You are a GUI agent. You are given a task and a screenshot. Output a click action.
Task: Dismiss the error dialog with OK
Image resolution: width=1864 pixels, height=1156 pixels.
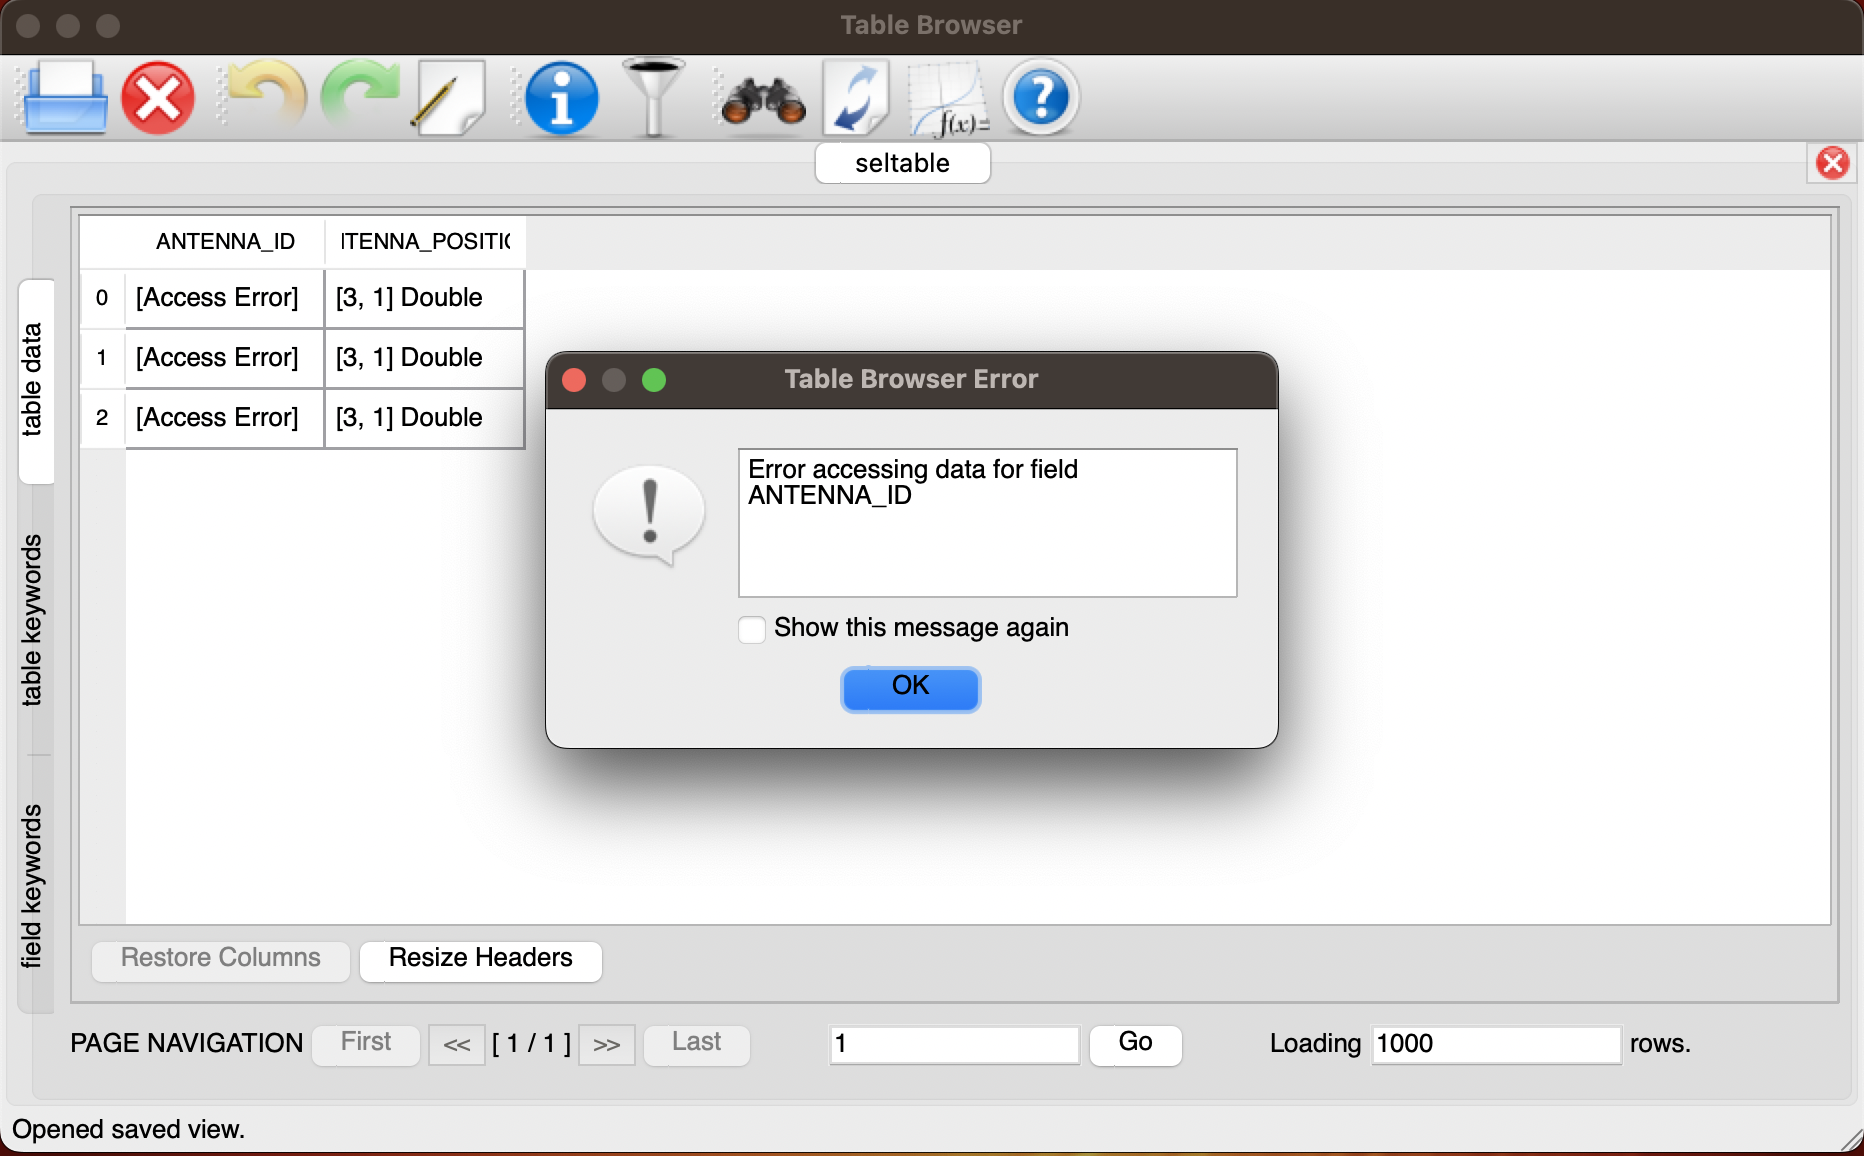pyautogui.click(x=909, y=688)
